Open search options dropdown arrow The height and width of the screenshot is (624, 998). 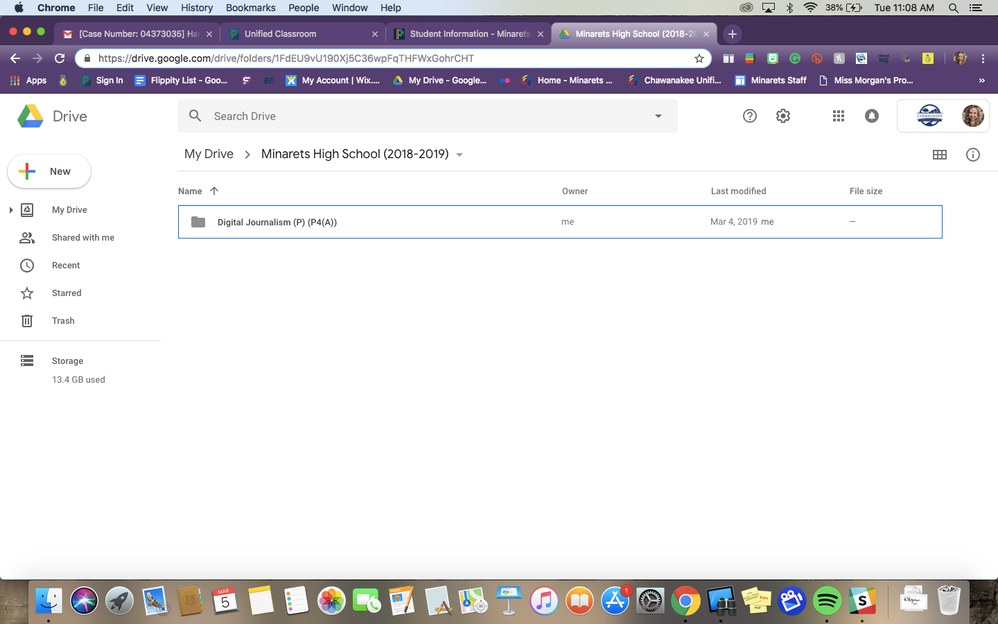(658, 116)
